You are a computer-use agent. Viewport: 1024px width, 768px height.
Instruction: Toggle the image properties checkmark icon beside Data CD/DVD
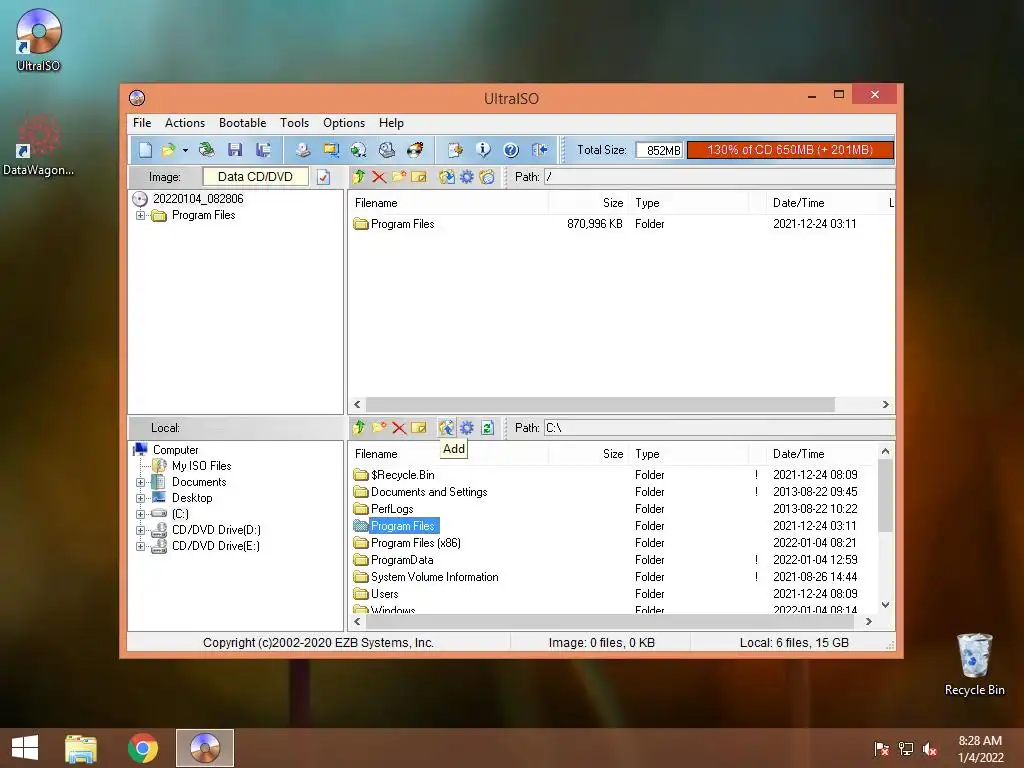coord(323,177)
